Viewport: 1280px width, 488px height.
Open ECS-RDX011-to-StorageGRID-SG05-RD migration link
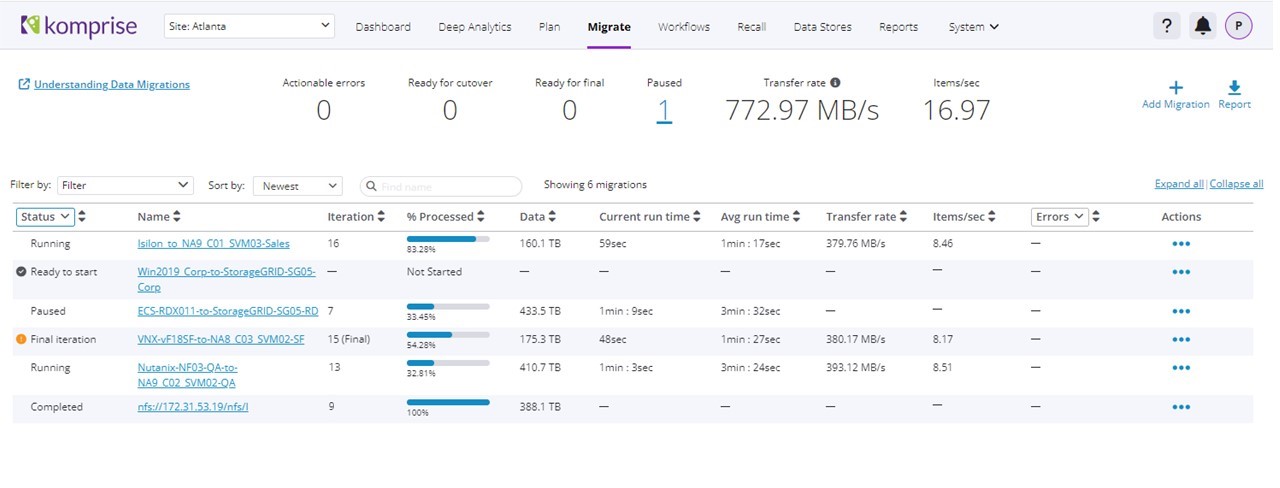pos(228,311)
